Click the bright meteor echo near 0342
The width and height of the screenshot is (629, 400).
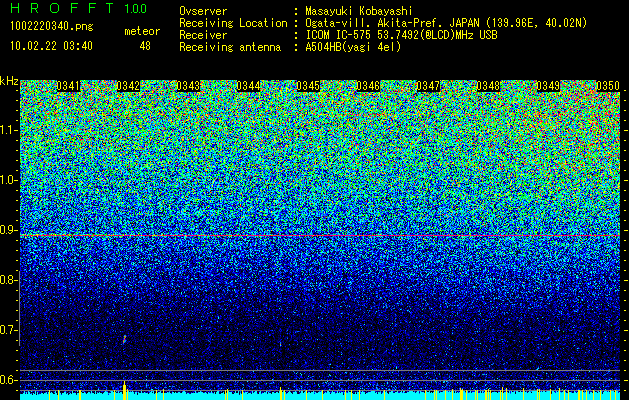click(124, 339)
